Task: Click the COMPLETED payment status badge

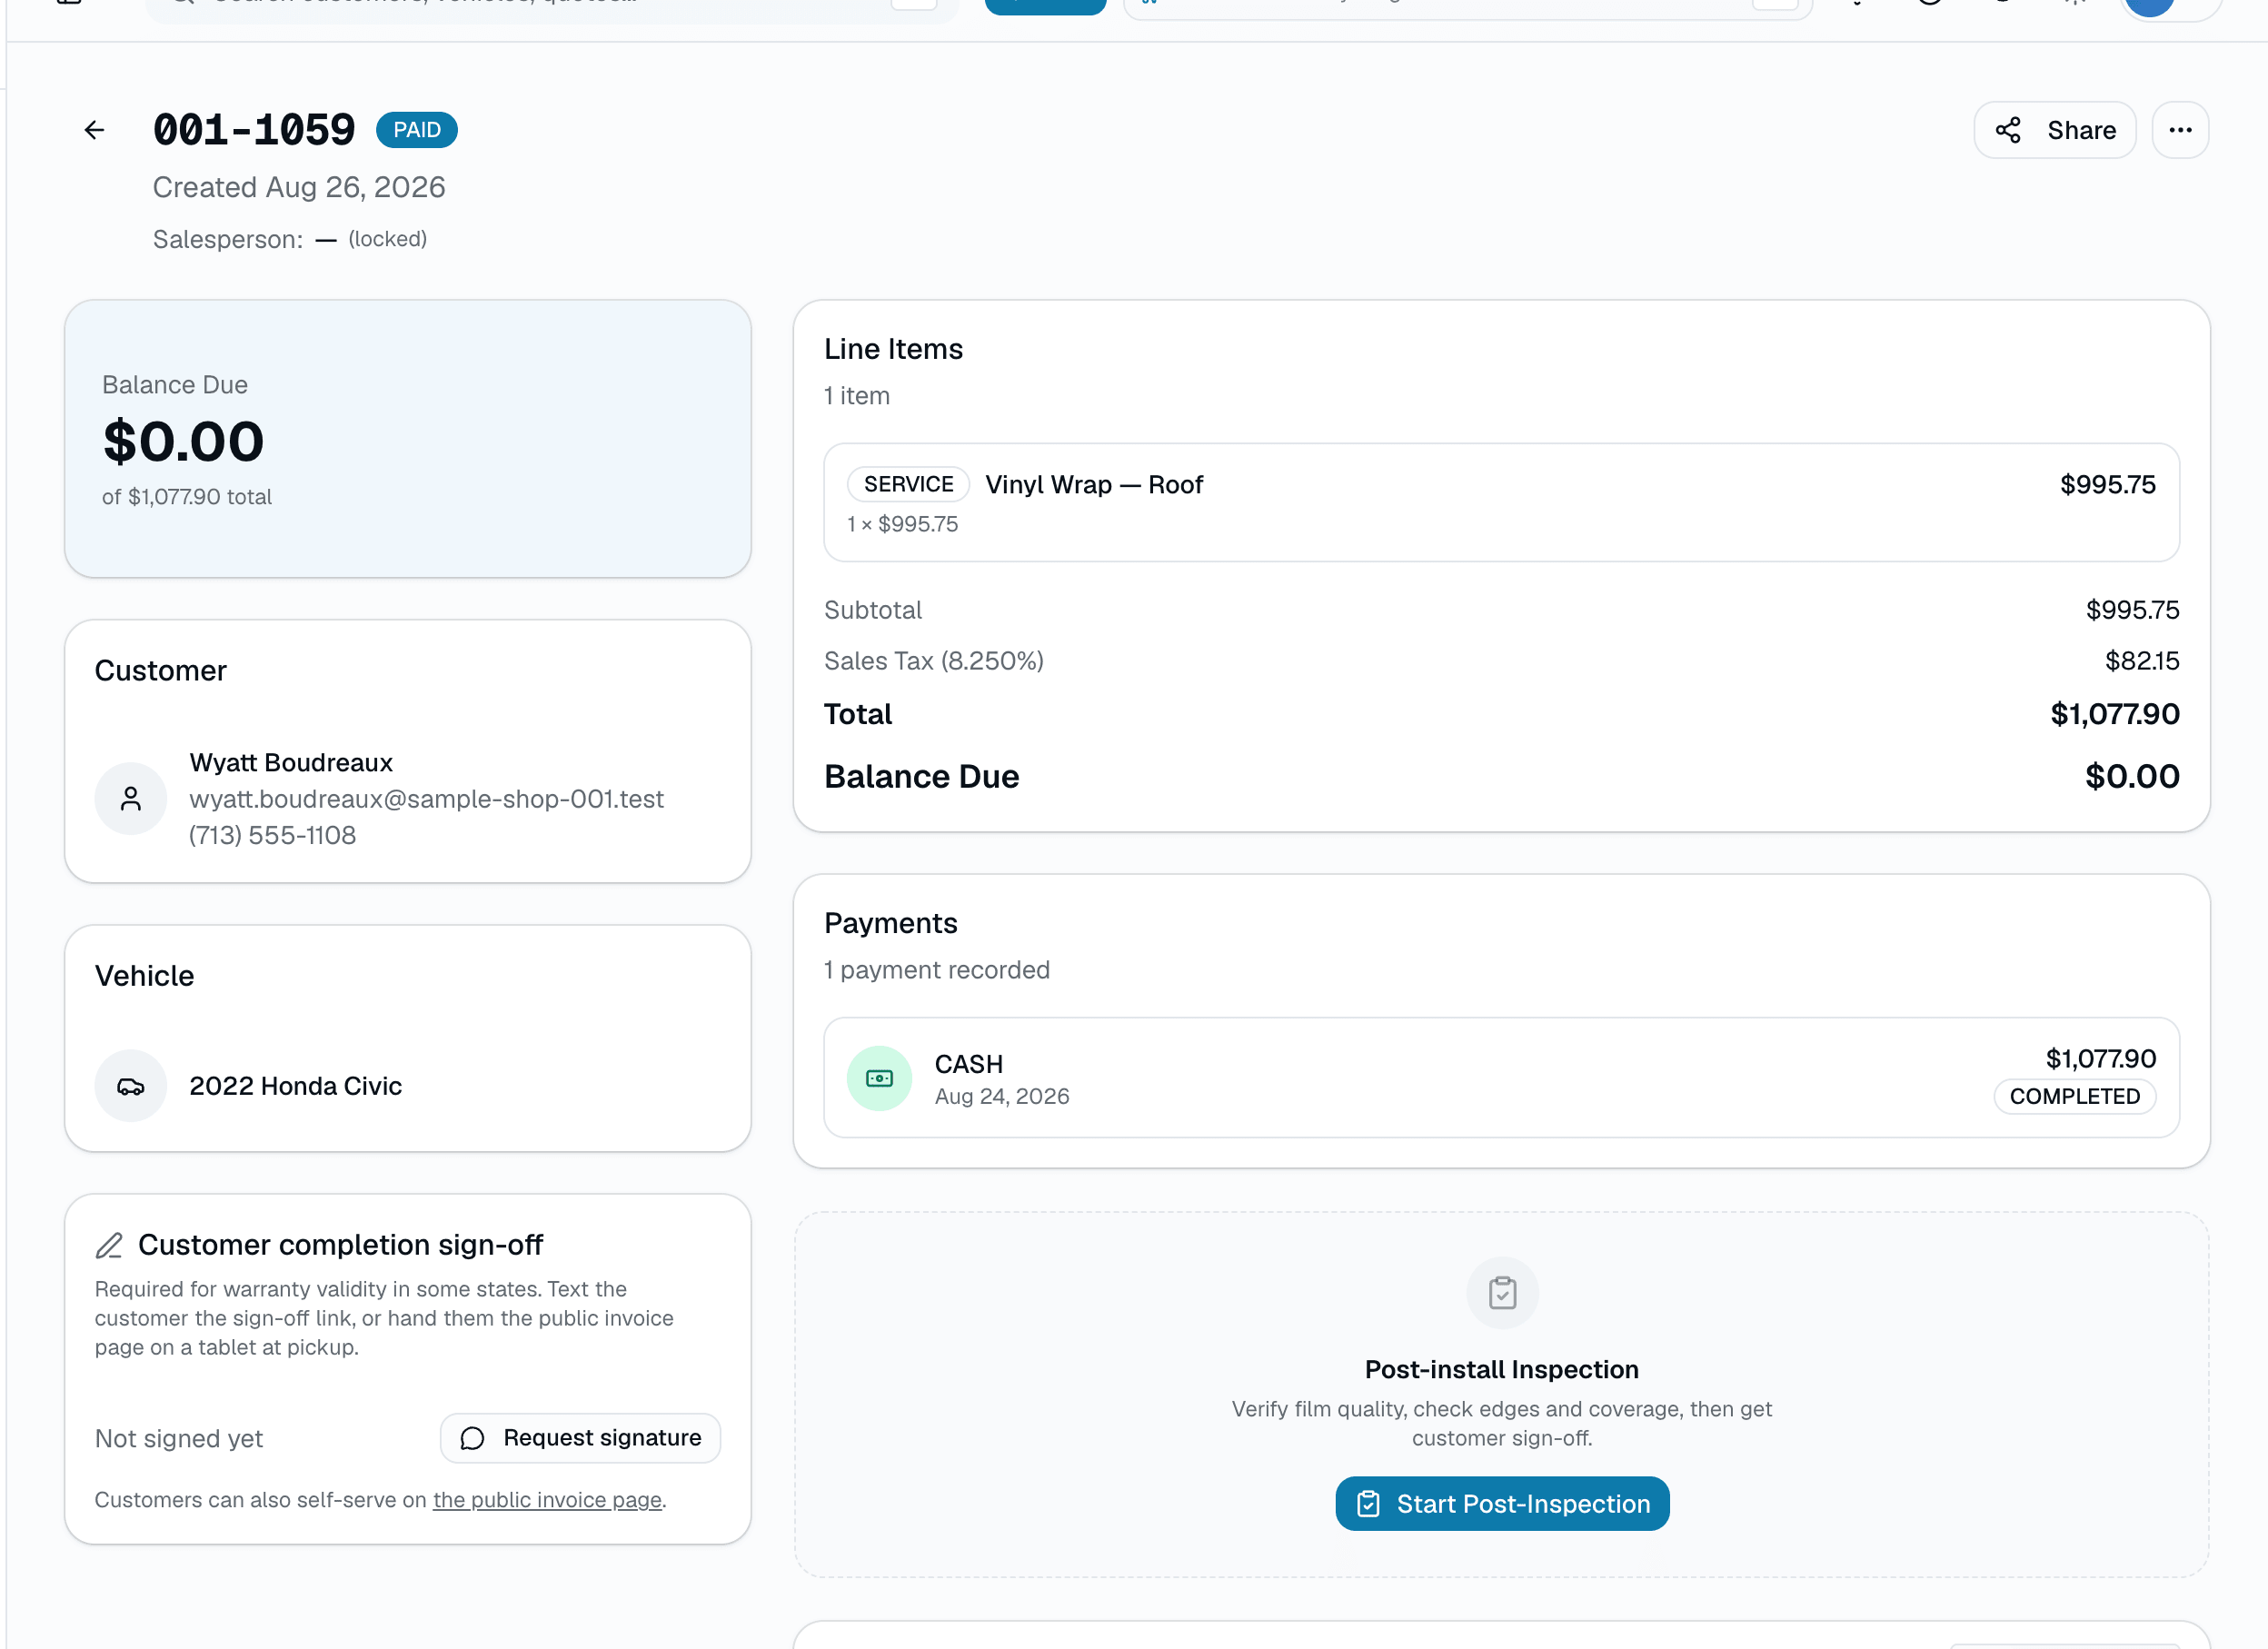Action: coord(2075,1096)
